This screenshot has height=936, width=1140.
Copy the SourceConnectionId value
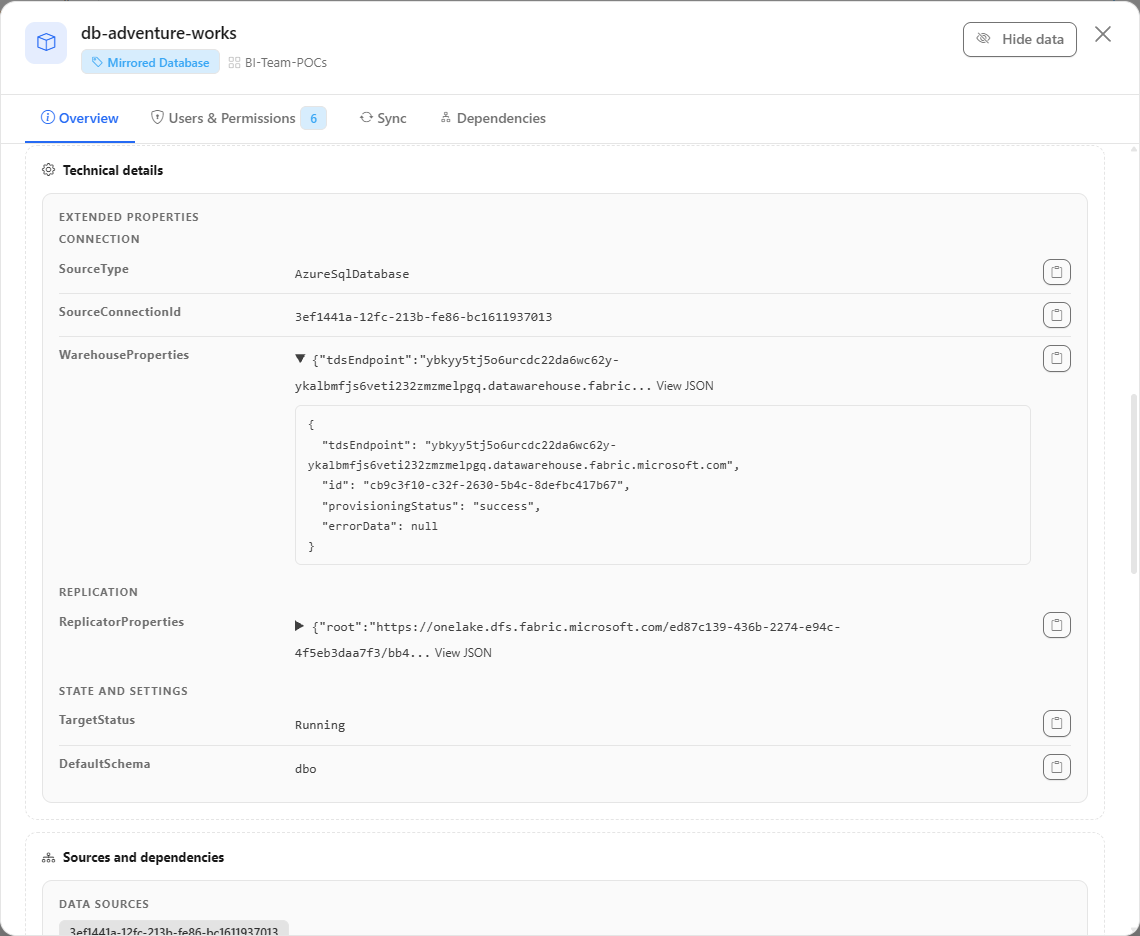tap(1056, 315)
